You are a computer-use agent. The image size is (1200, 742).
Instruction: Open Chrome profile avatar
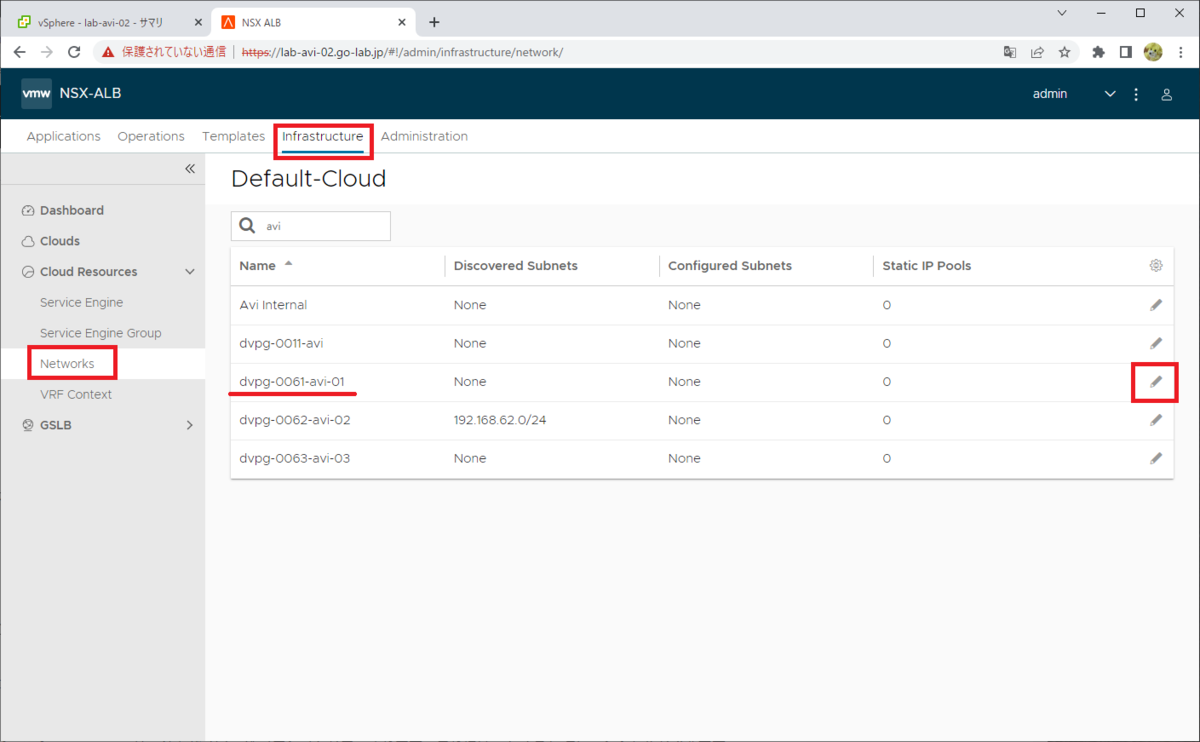point(1153,52)
